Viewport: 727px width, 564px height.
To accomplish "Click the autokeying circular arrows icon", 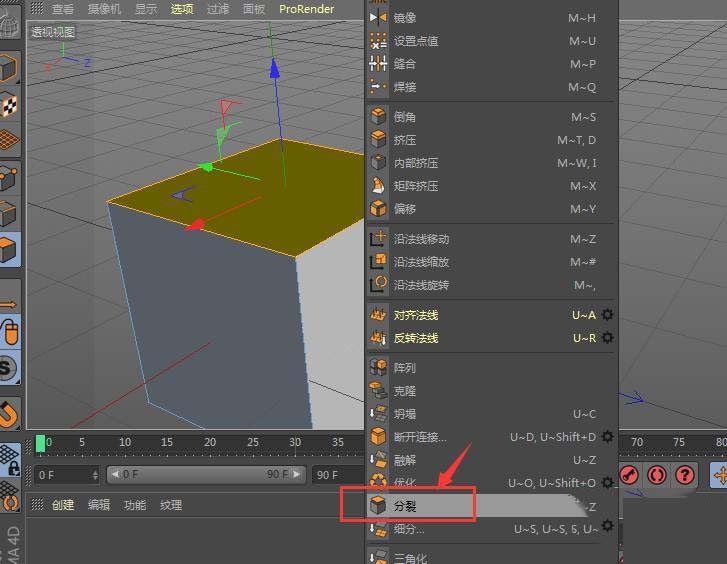I will [x=657, y=475].
